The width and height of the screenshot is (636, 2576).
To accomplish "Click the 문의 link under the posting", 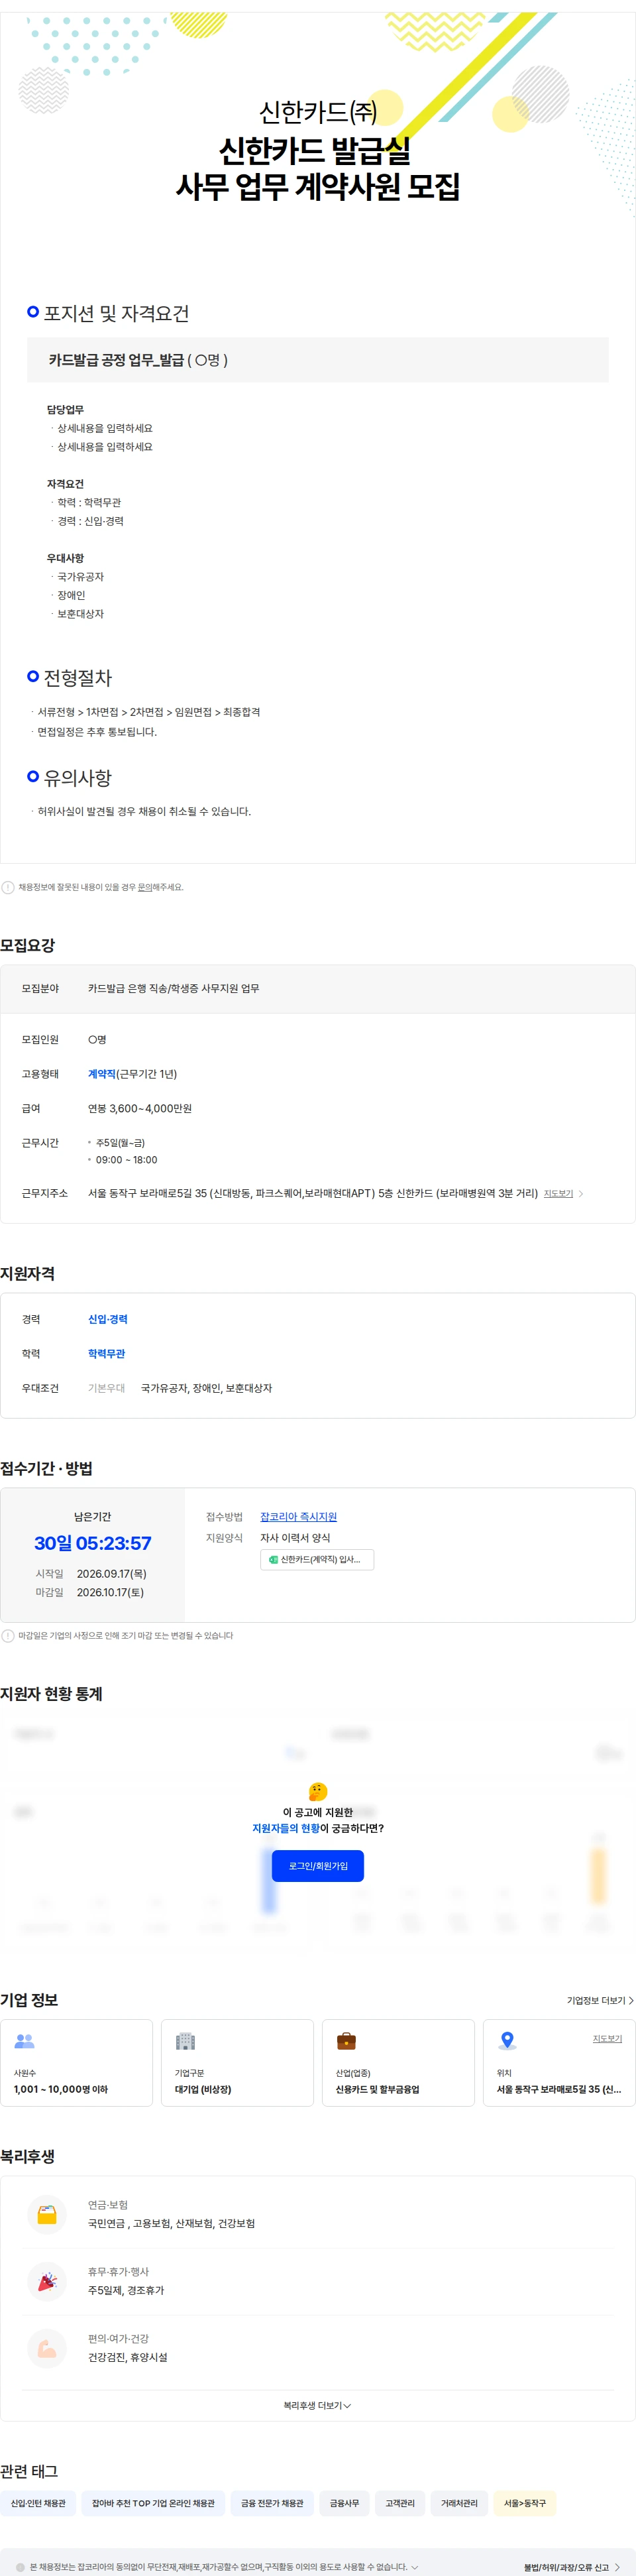I will tap(145, 887).
